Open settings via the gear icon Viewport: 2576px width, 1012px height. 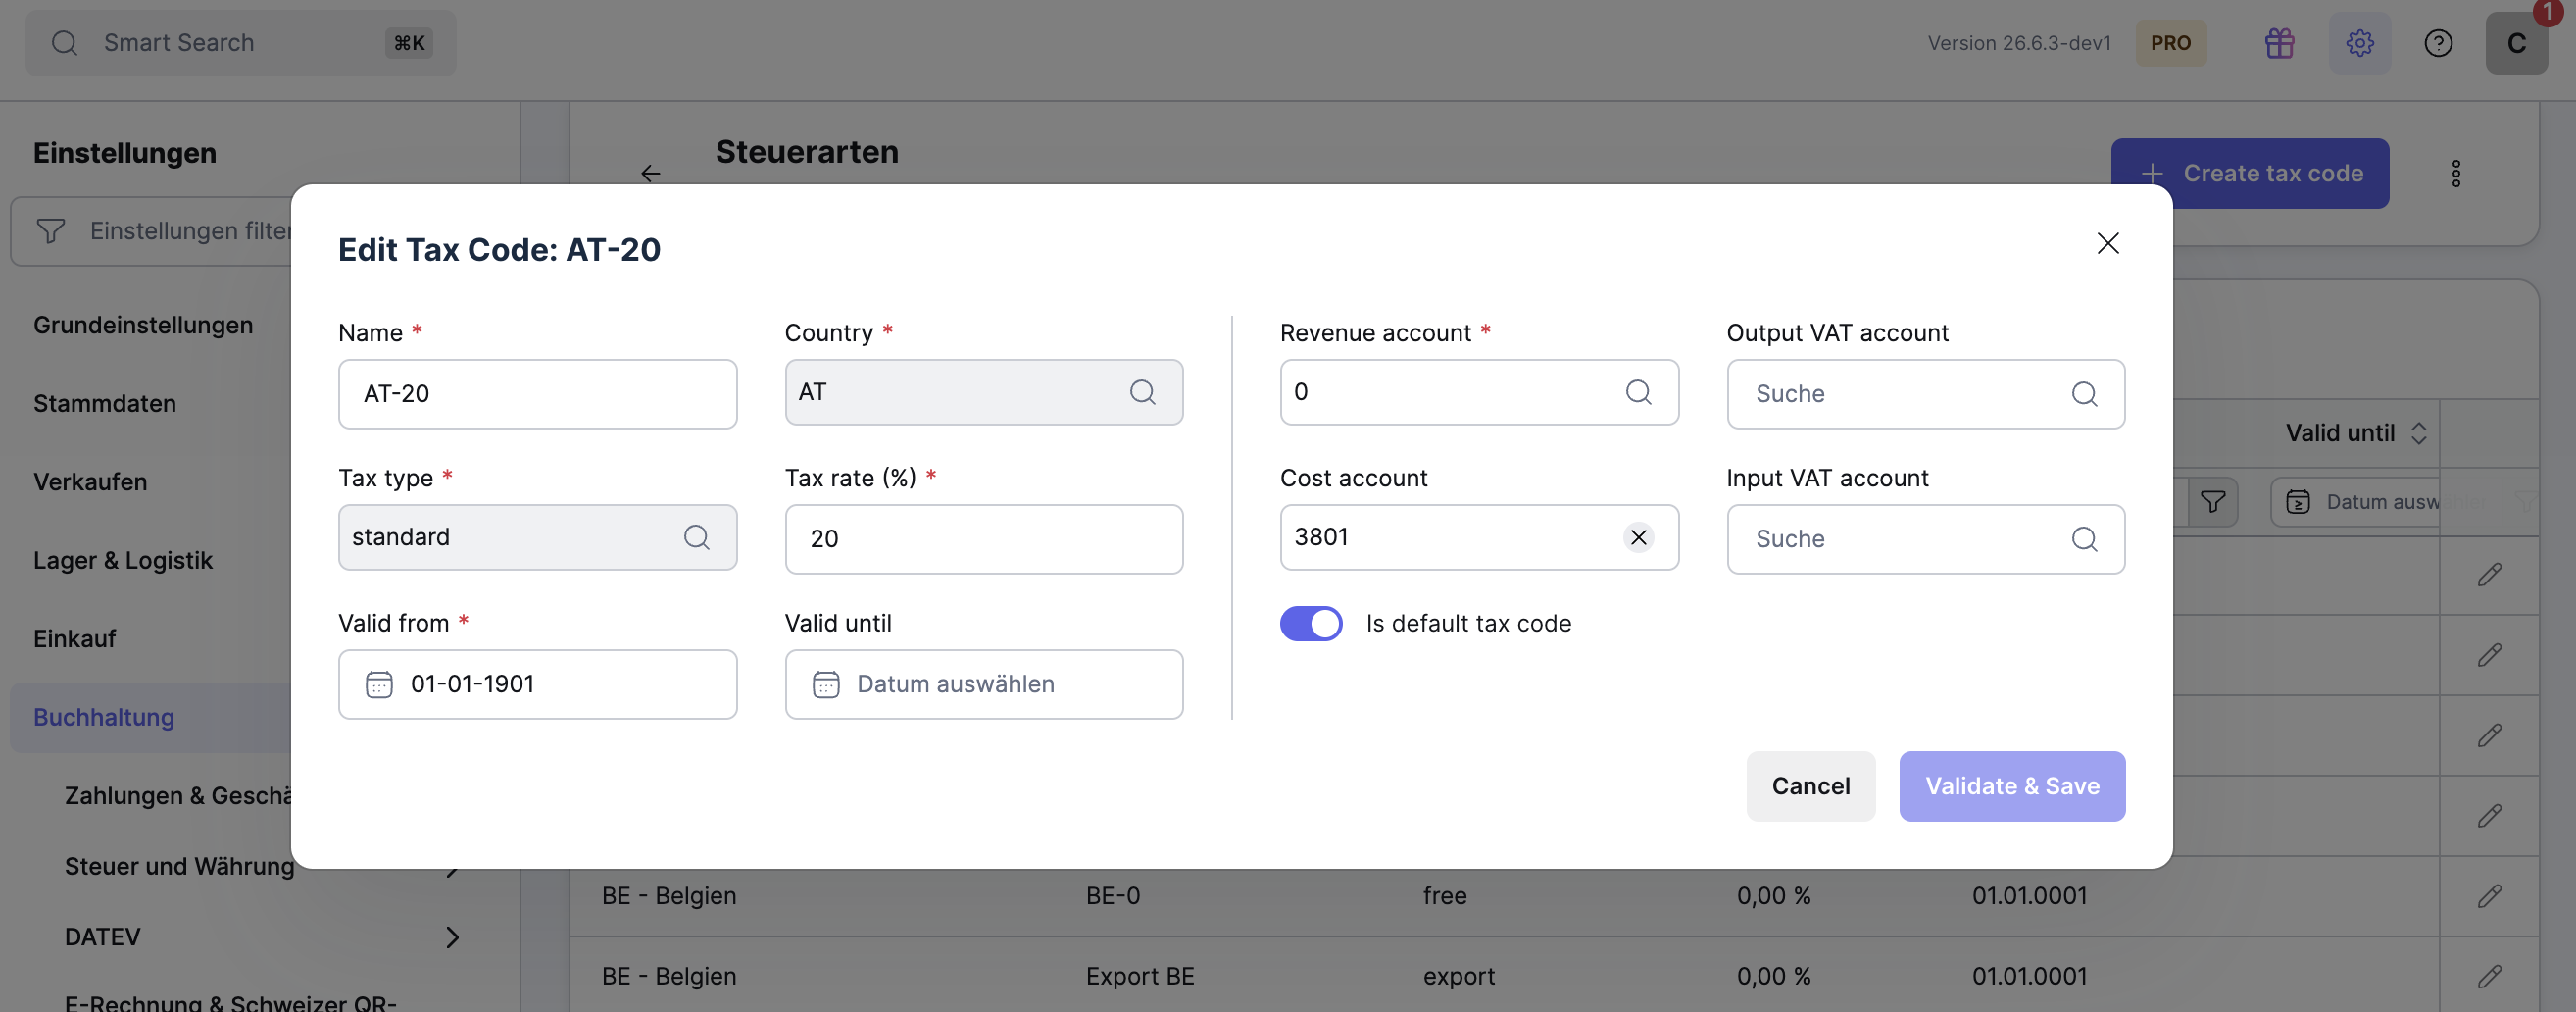click(2359, 43)
